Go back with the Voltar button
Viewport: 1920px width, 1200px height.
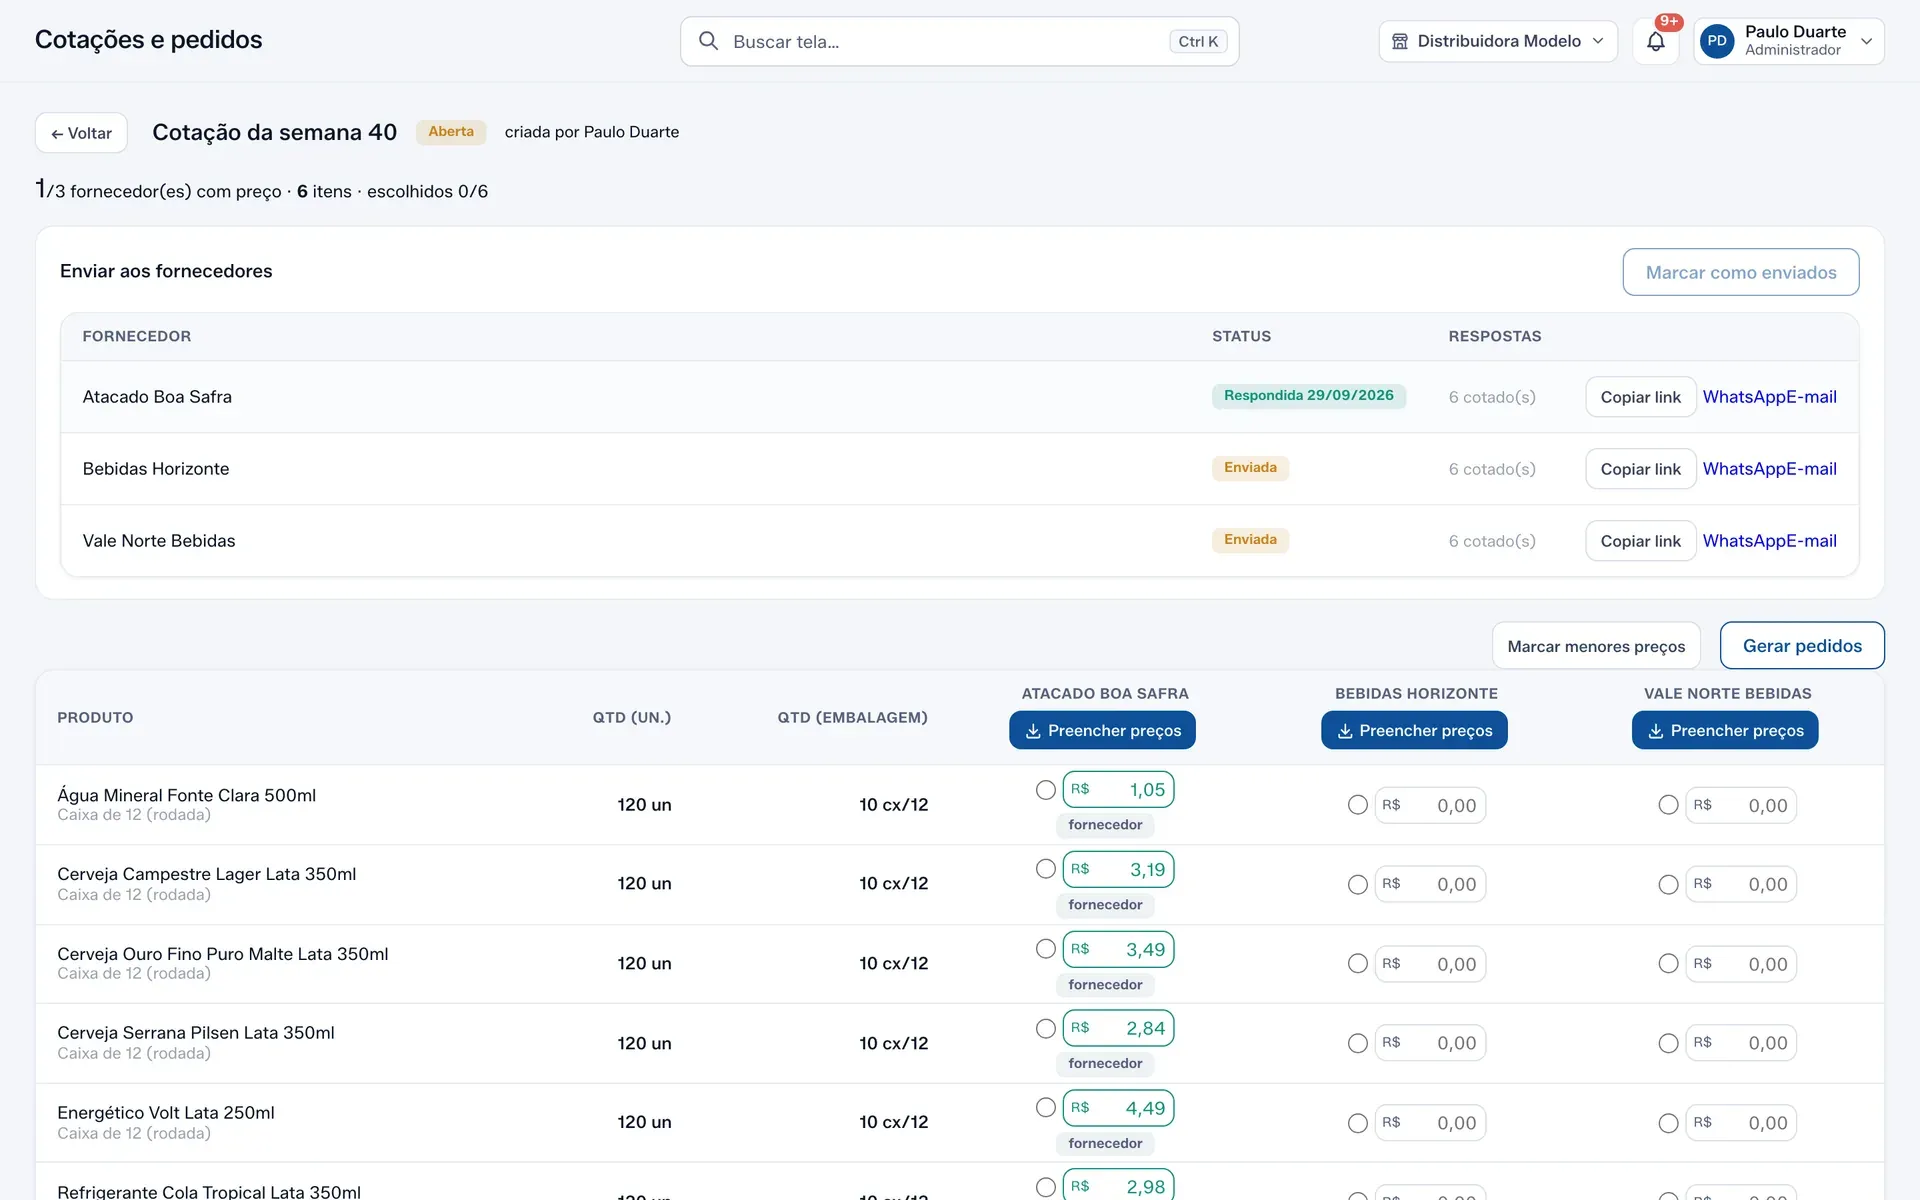[x=81, y=133]
